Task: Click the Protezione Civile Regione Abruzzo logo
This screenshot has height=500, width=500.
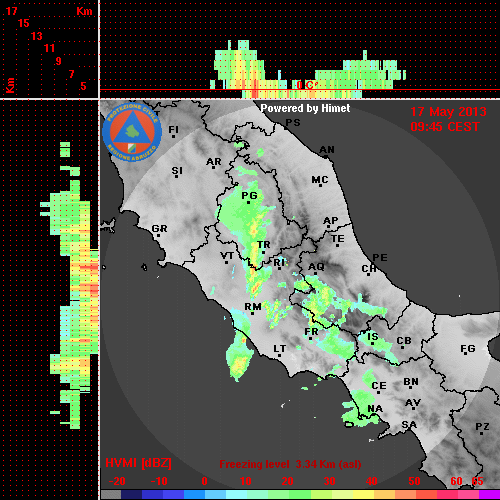Action: click(x=132, y=133)
